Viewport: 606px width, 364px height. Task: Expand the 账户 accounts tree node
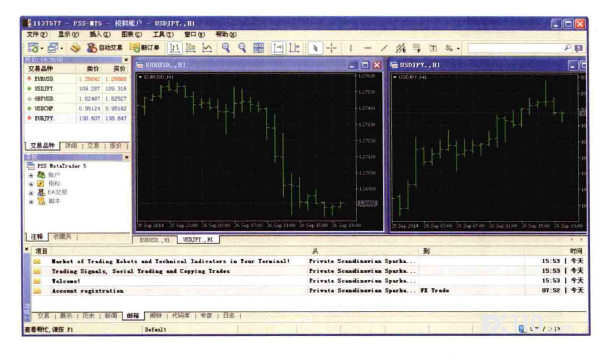[x=31, y=175]
